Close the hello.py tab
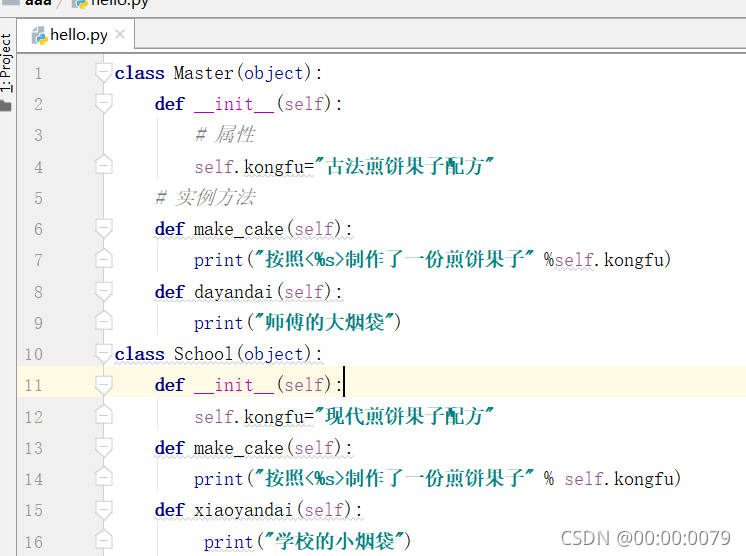 pos(120,34)
